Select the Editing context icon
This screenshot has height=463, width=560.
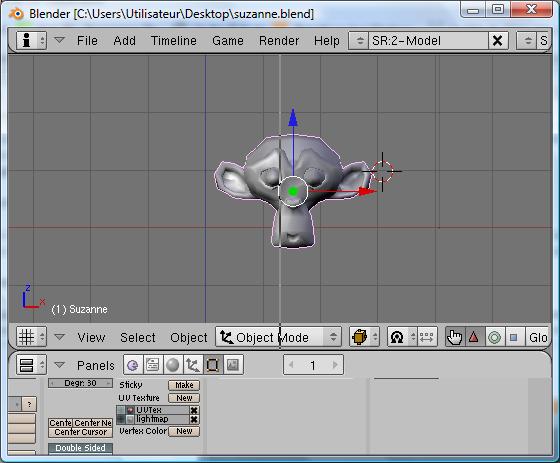coord(213,365)
